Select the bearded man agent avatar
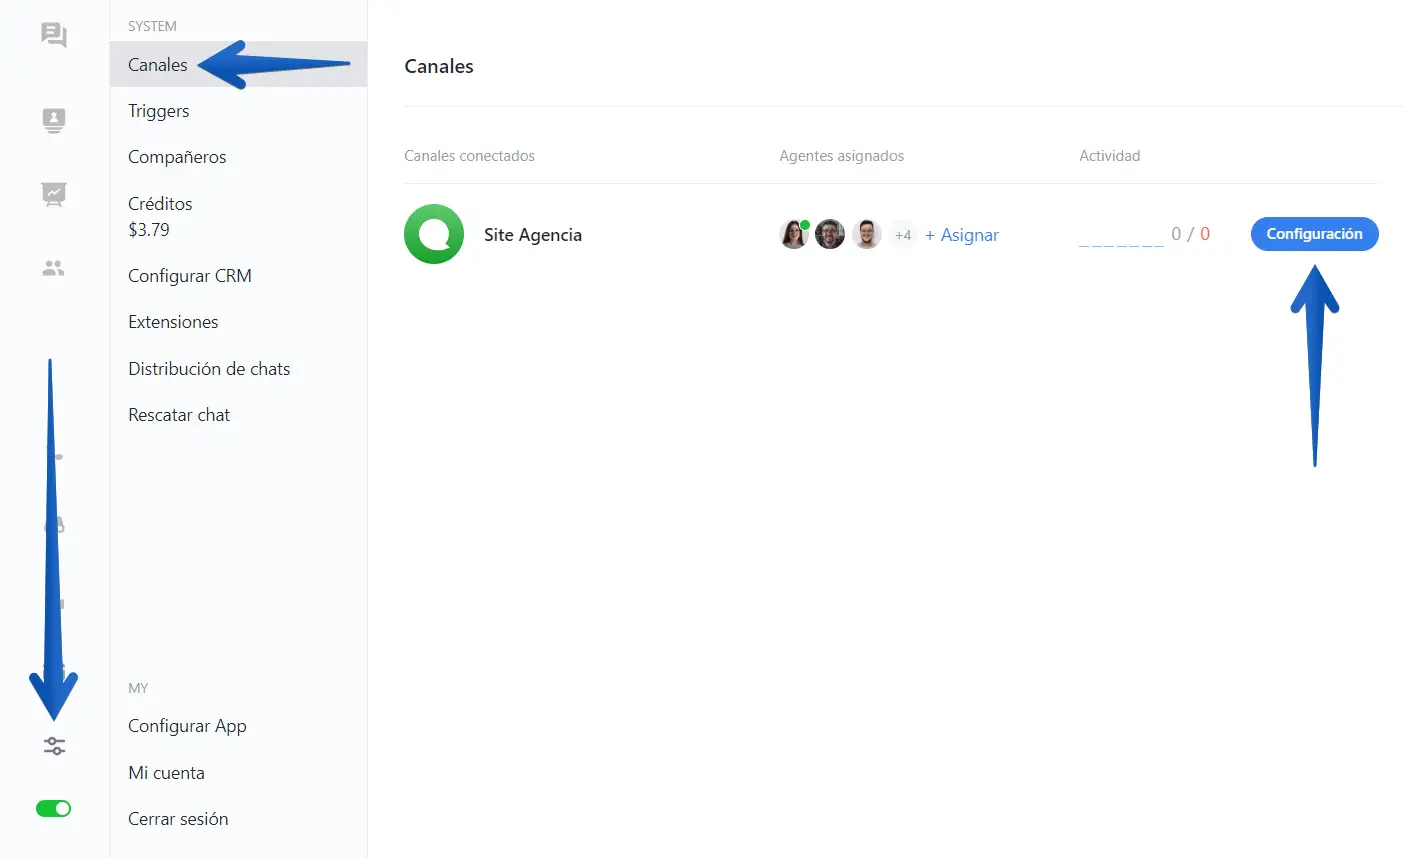The image size is (1403, 858). click(x=830, y=234)
